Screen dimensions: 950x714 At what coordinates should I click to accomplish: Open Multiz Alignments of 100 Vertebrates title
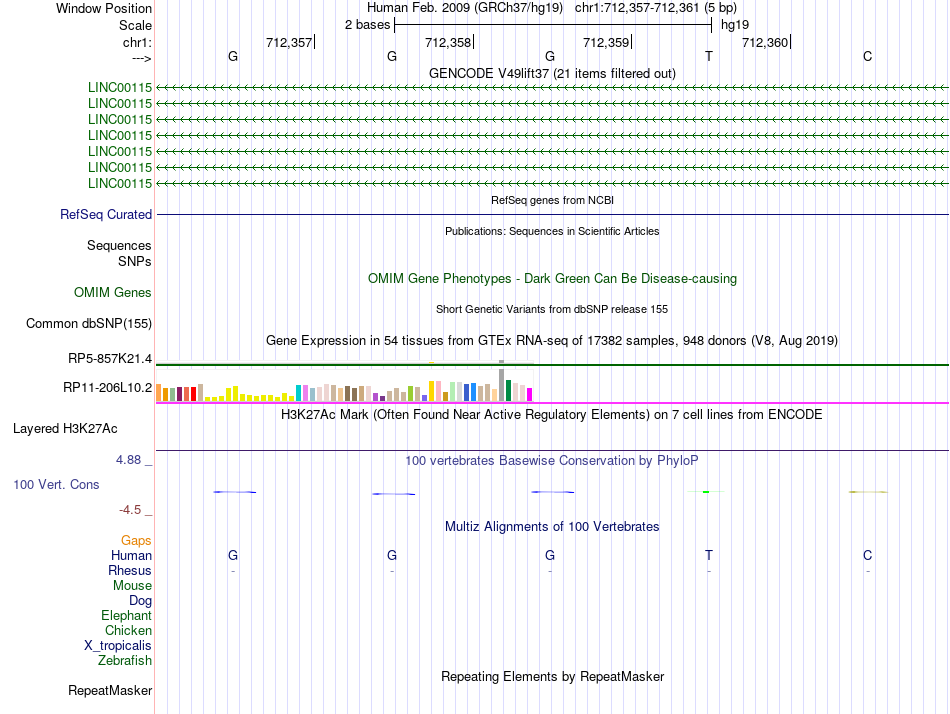(x=552, y=527)
